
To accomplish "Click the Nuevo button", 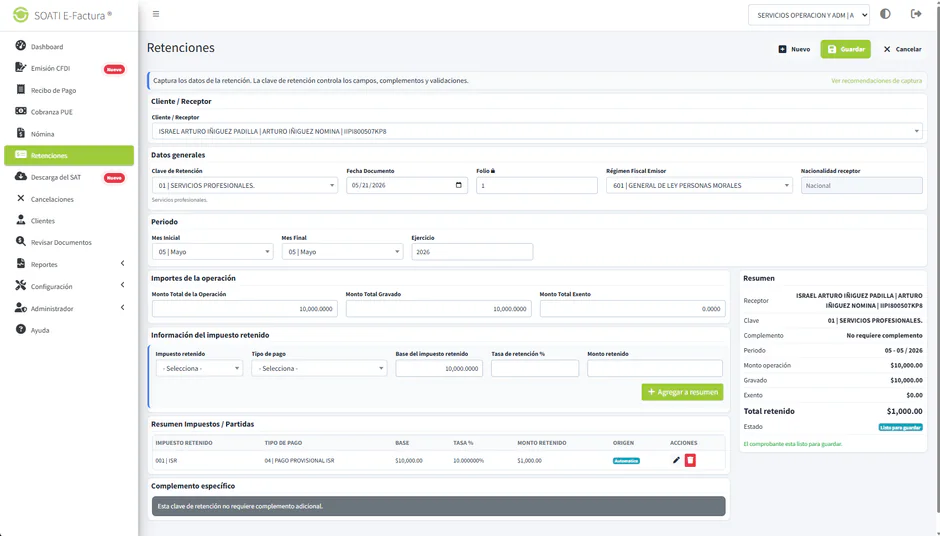I will (794, 49).
